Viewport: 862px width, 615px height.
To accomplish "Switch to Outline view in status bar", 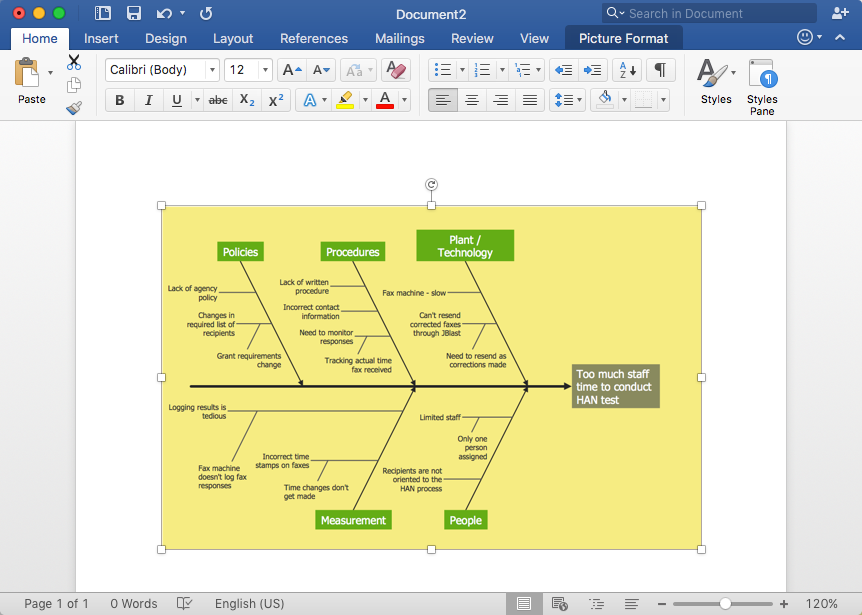I will (596, 603).
